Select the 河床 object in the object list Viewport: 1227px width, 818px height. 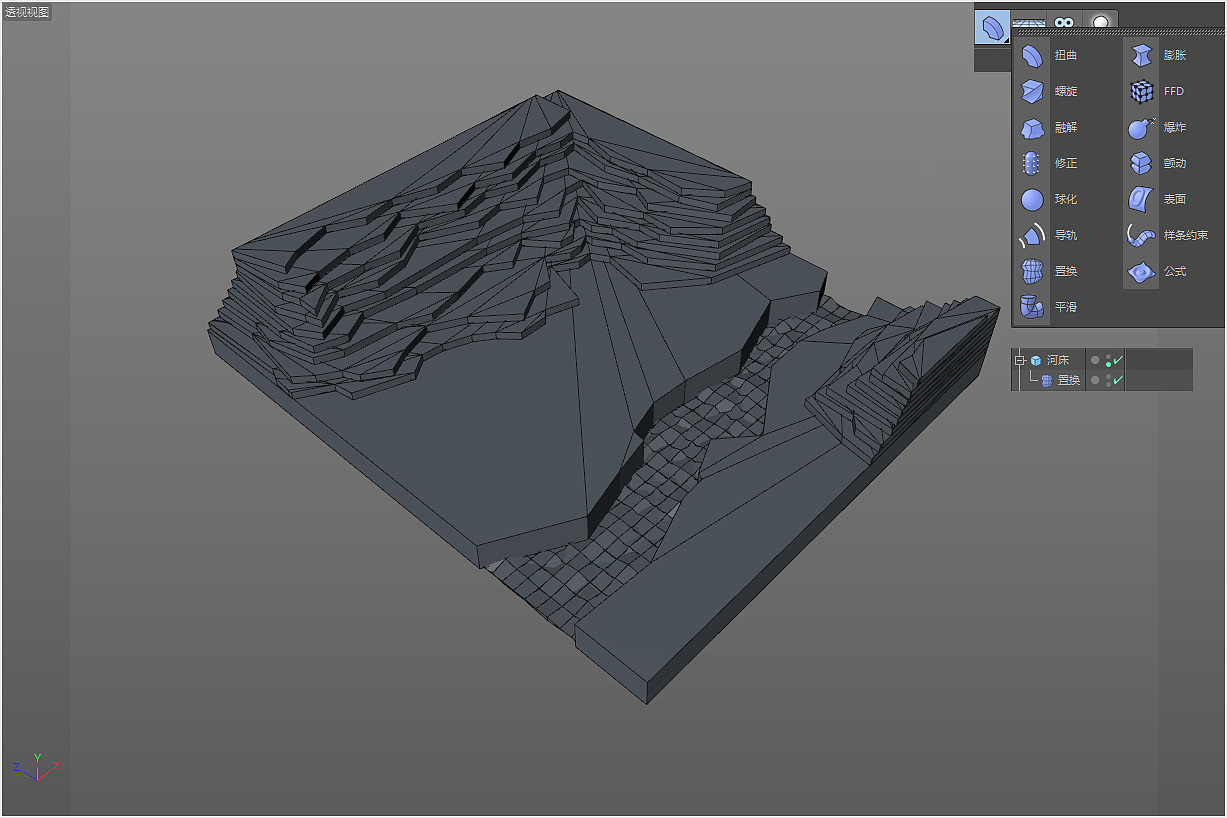[x=1058, y=360]
